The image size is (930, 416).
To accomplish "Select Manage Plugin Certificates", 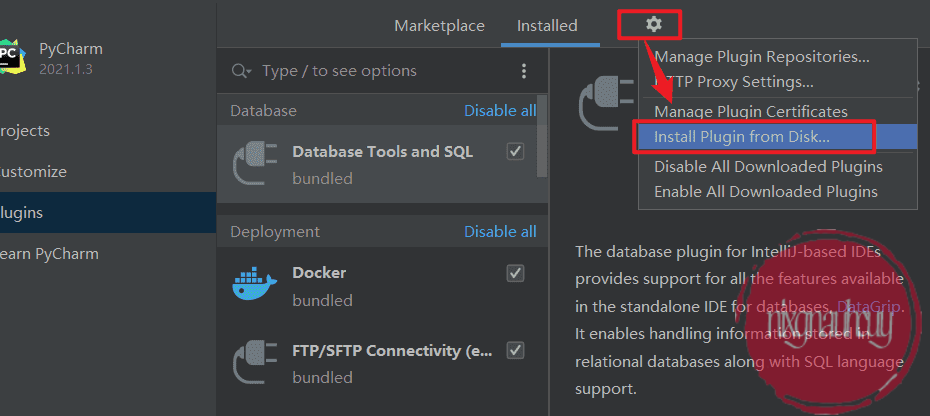I will (751, 112).
